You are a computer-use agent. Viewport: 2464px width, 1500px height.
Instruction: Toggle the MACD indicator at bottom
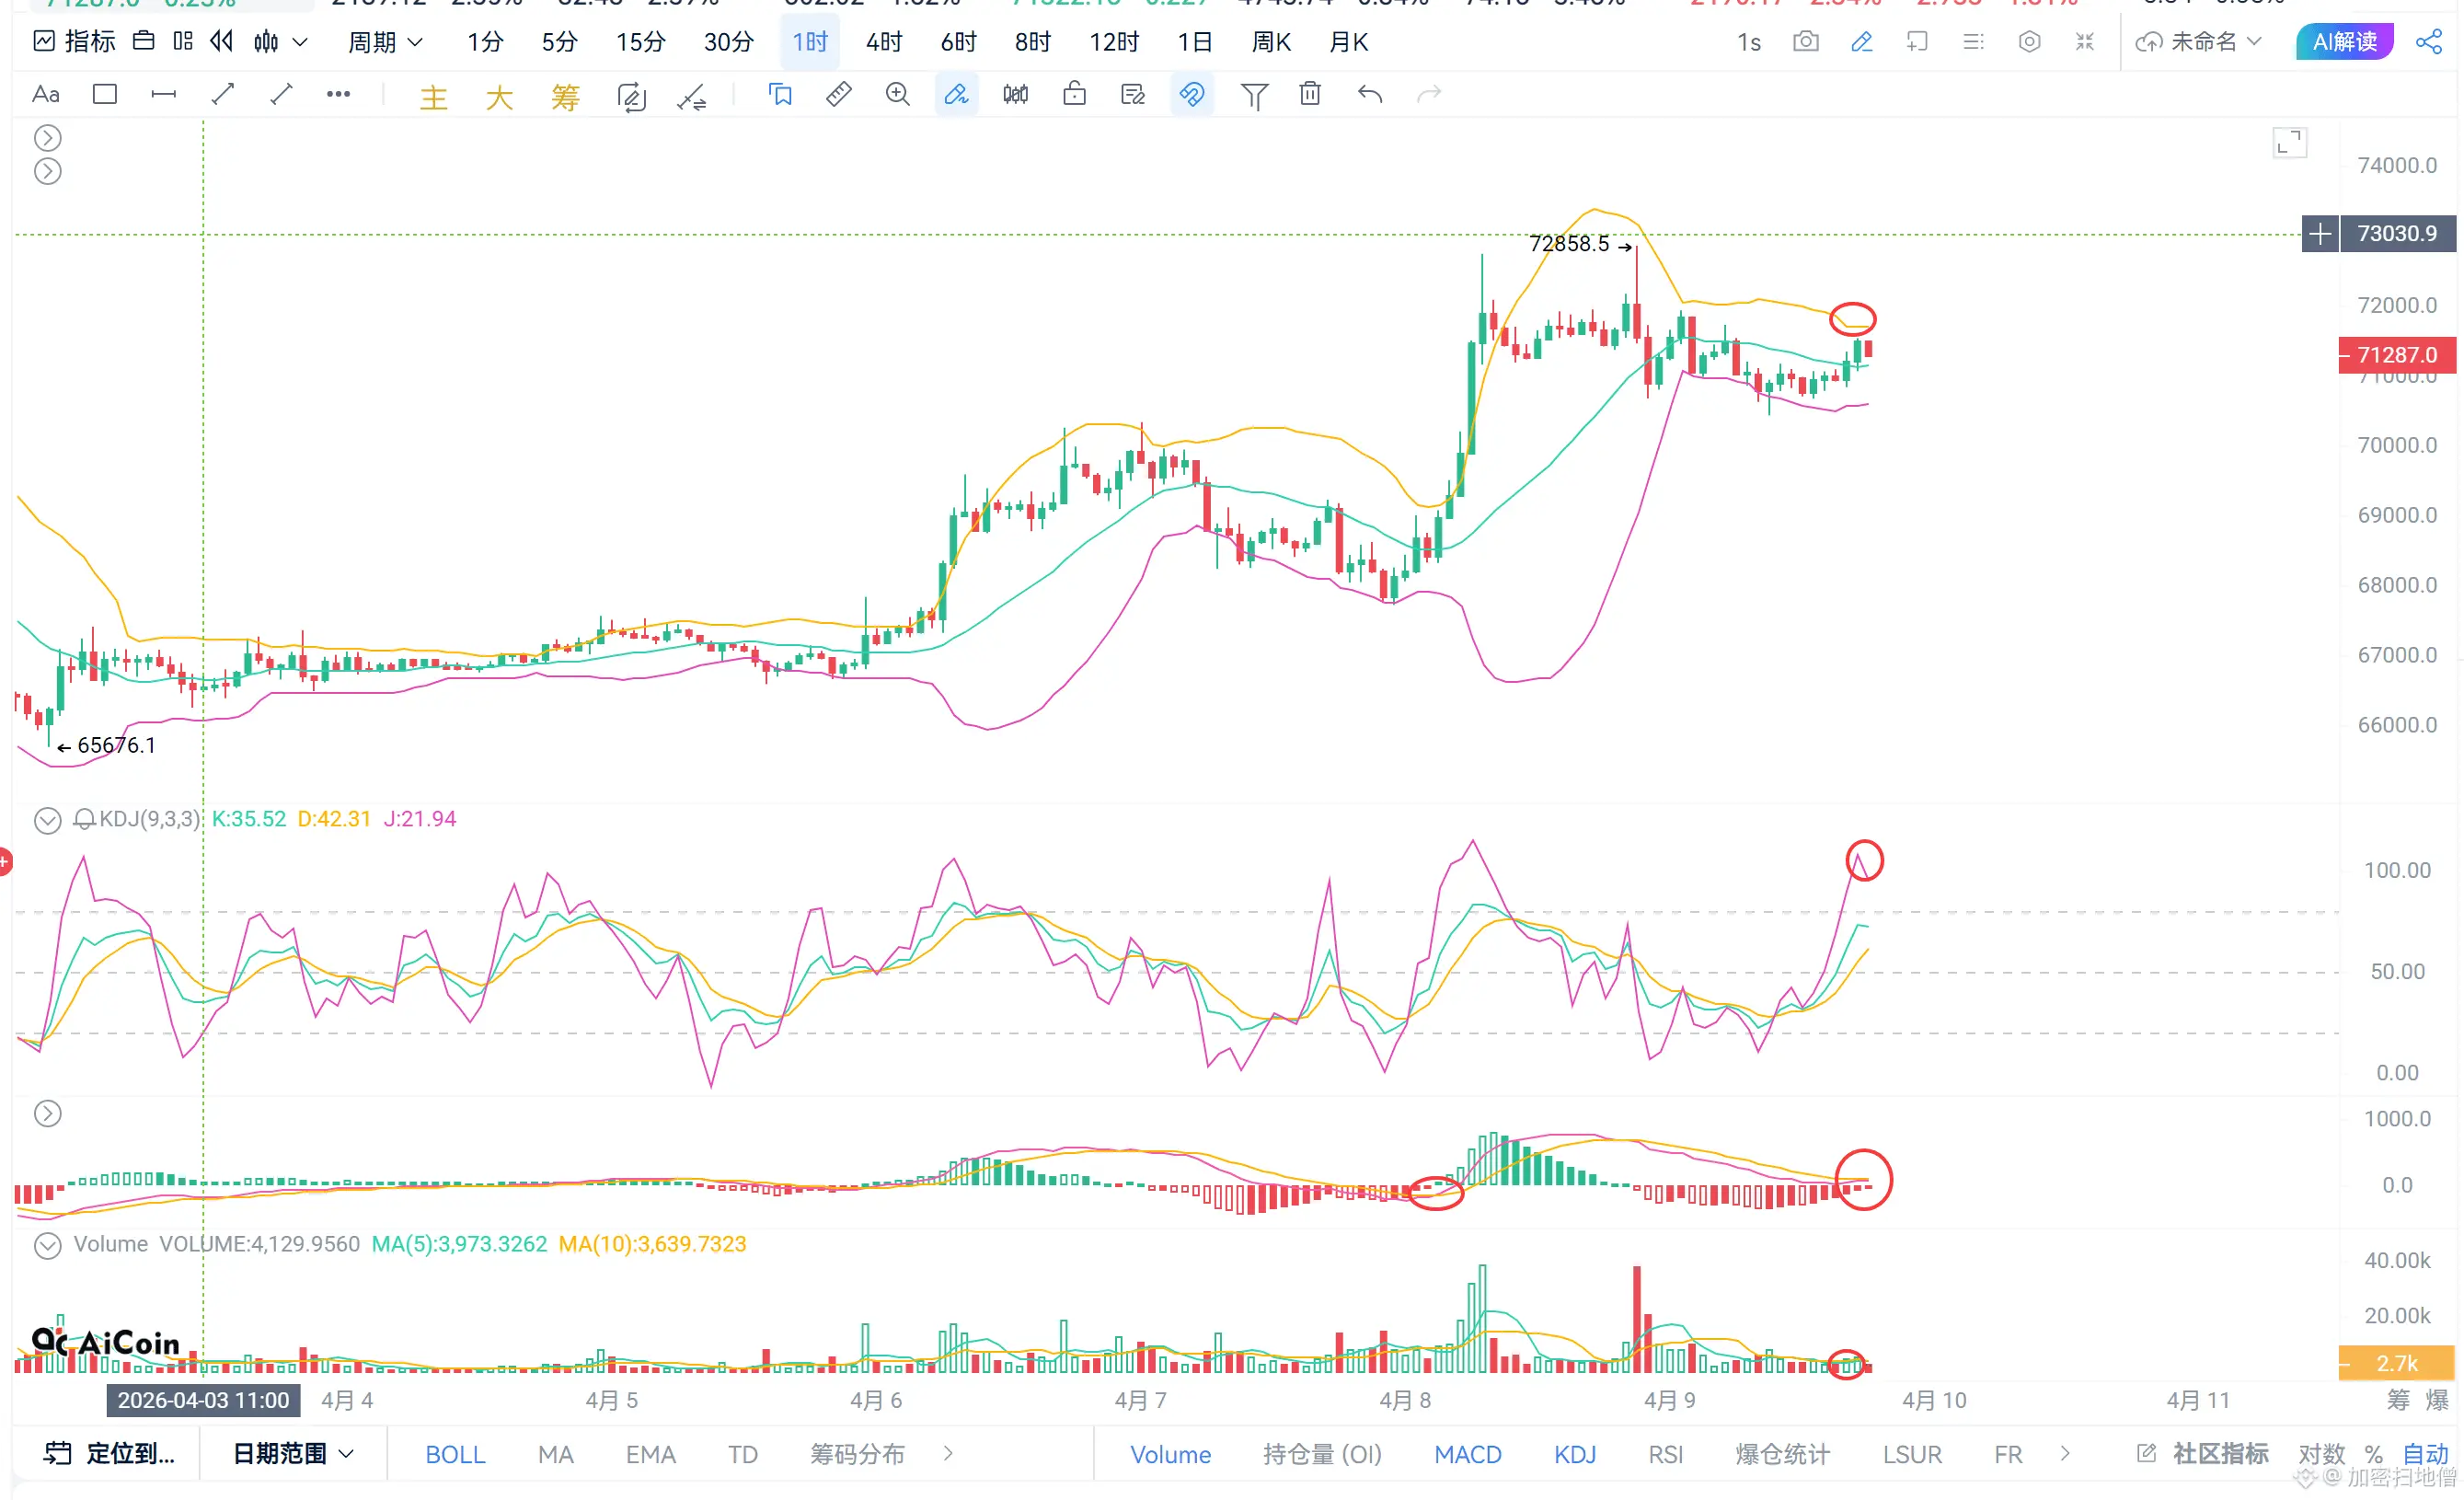click(x=1467, y=1454)
